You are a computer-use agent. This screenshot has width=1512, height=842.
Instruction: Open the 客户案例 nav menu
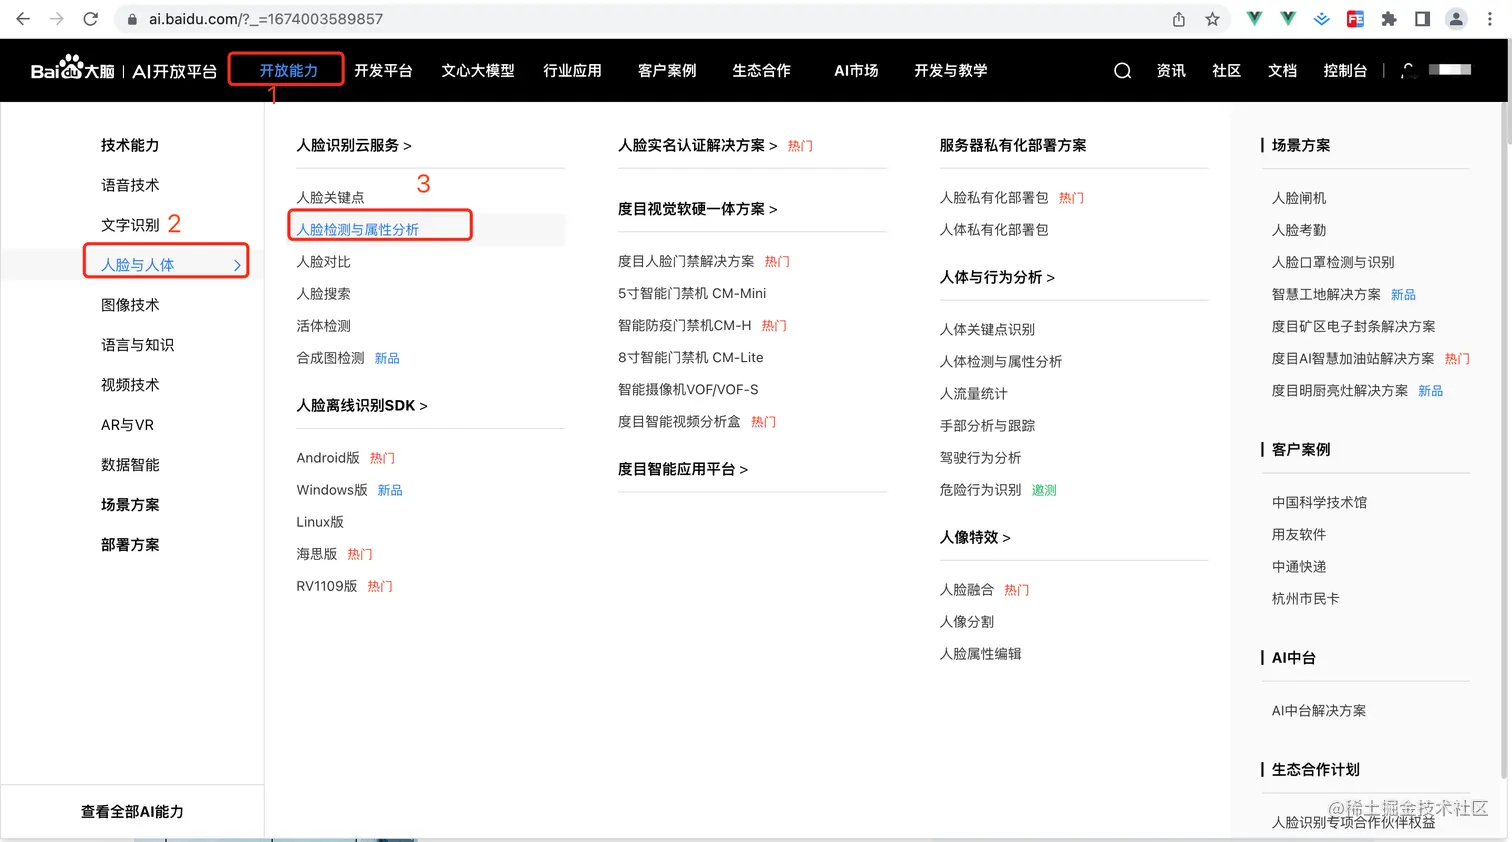(667, 70)
